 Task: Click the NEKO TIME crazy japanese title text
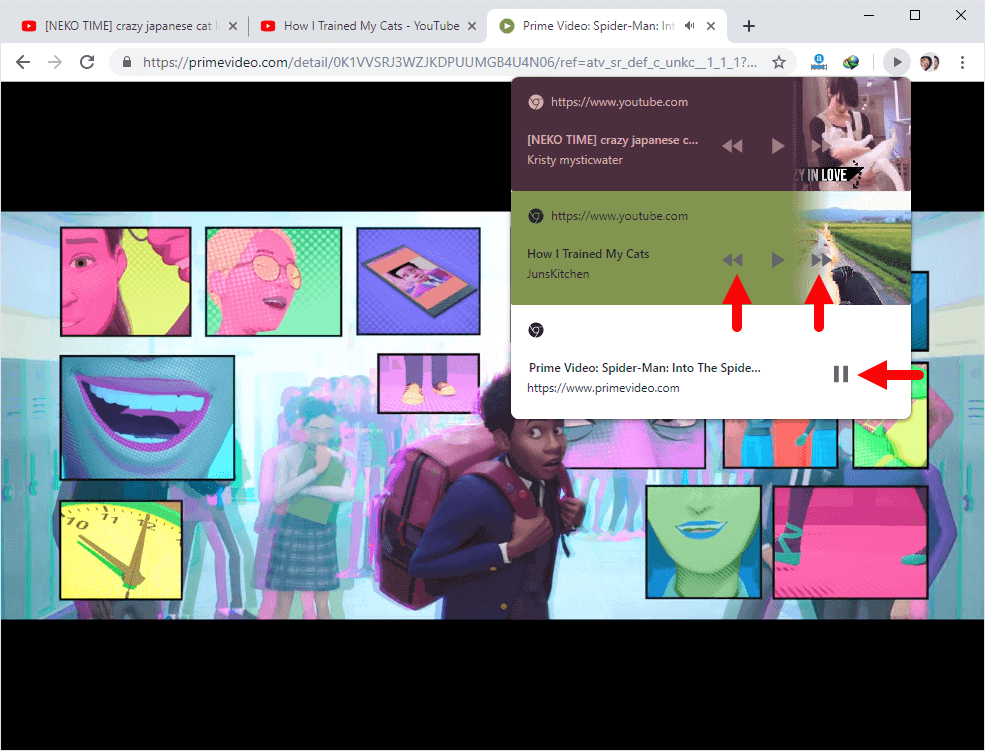[x=612, y=139]
